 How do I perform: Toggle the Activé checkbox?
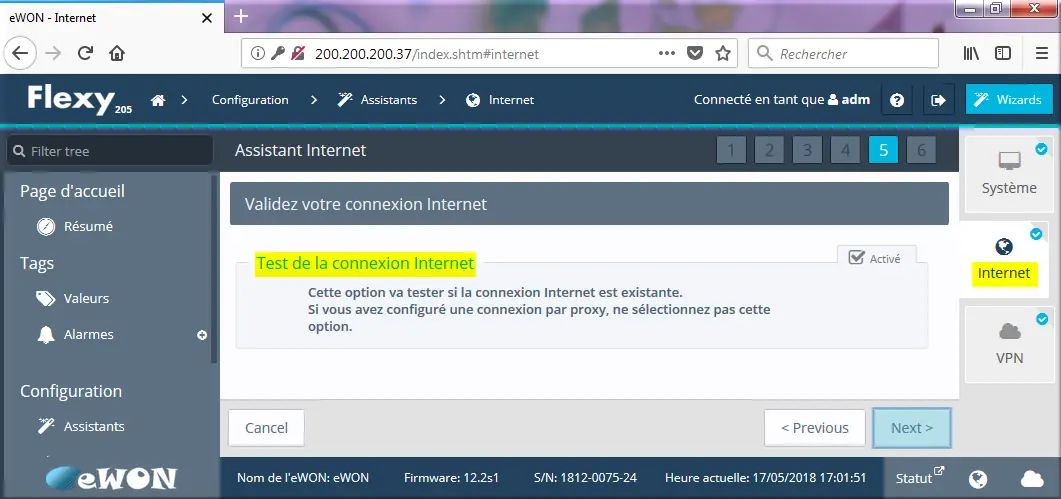[x=857, y=258]
